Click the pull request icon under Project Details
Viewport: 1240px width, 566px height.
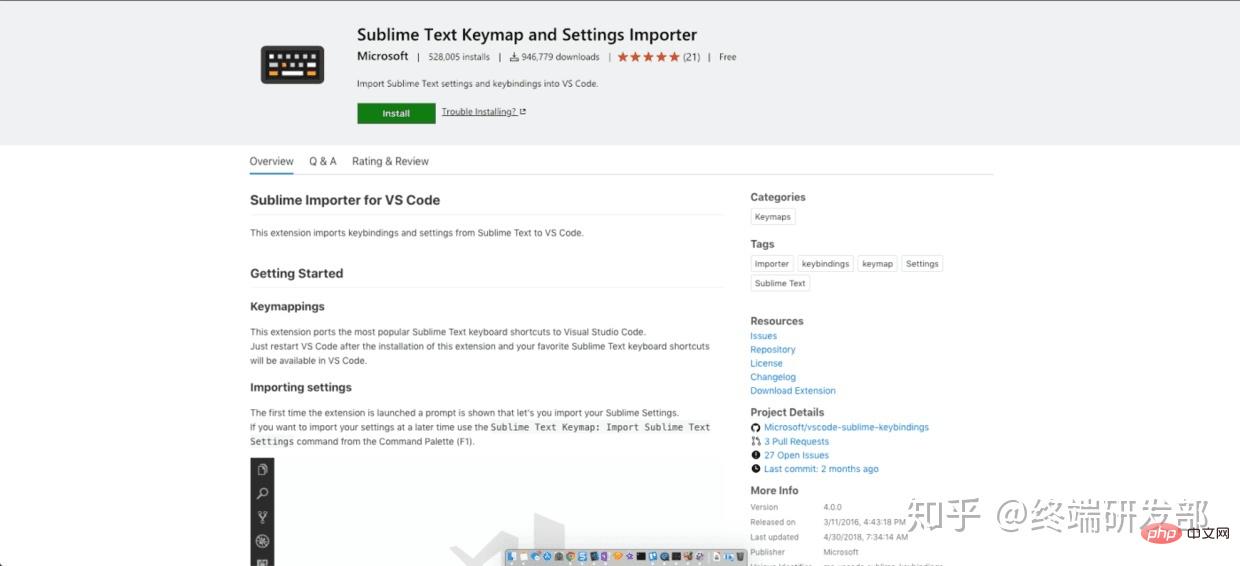pyautogui.click(x=756, y=441)
